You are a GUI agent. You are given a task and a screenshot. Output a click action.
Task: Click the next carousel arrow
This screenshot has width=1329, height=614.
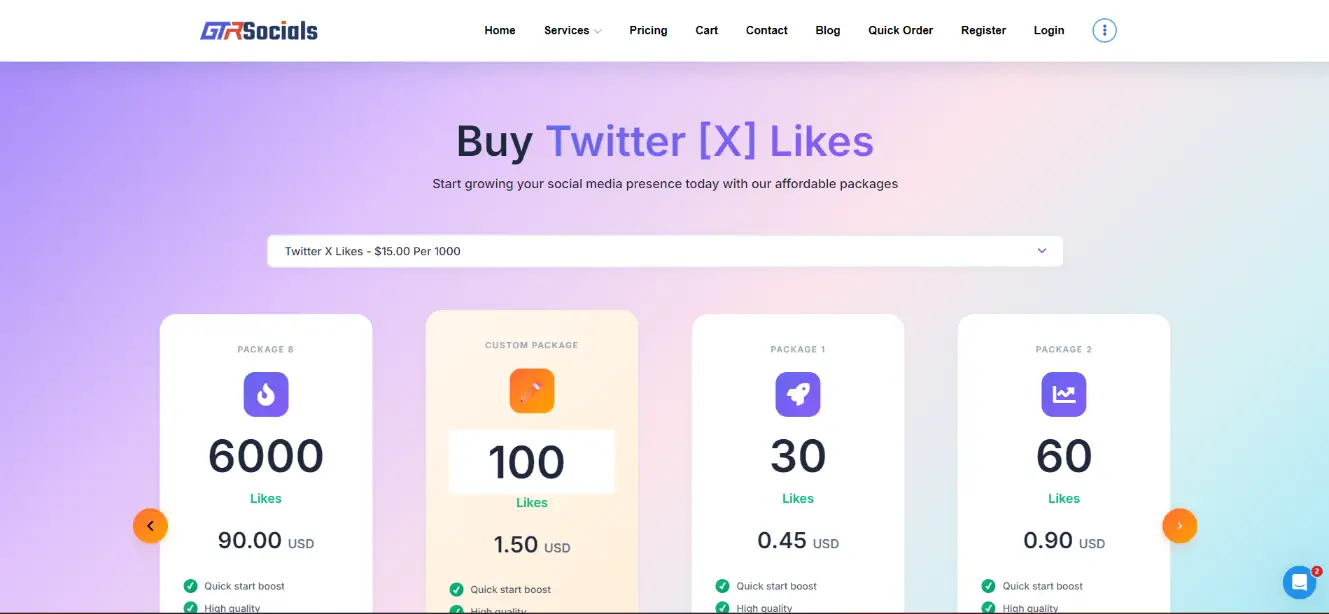[1180, 525]
